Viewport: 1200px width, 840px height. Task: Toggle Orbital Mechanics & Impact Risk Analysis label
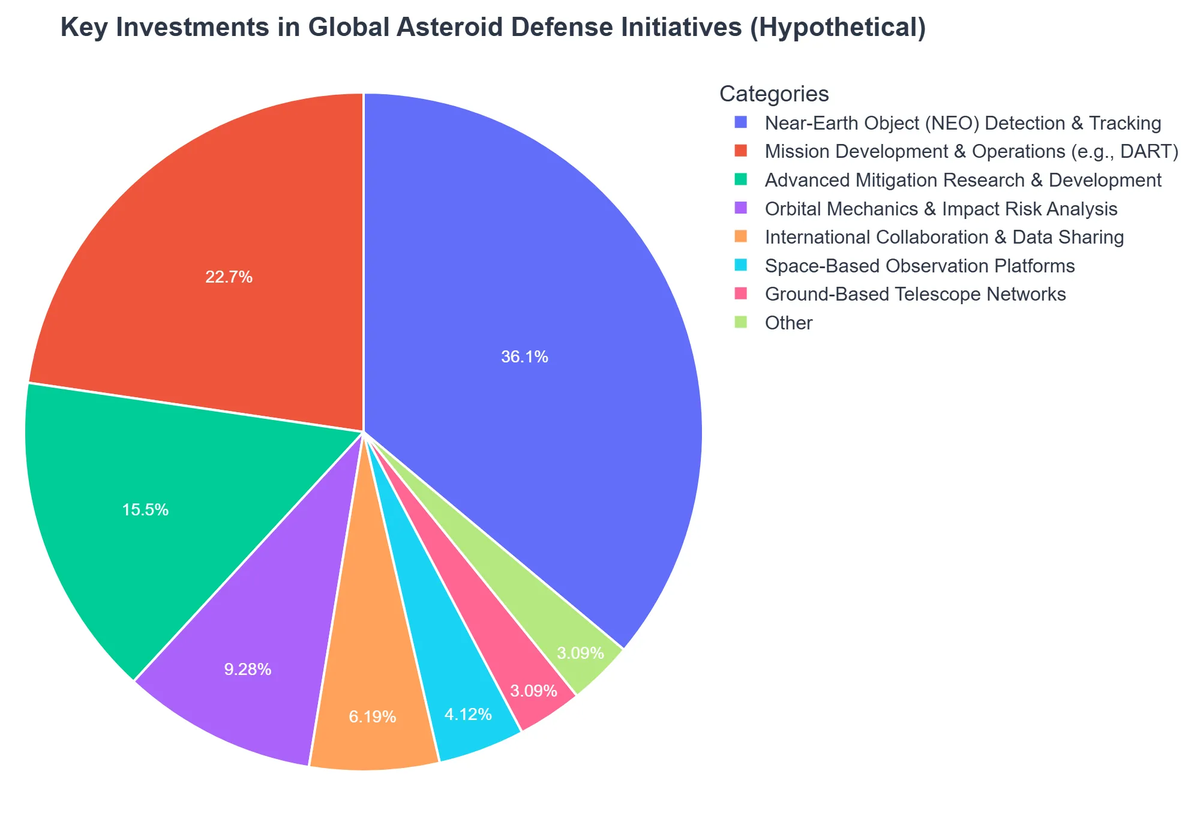coord(941,209)
